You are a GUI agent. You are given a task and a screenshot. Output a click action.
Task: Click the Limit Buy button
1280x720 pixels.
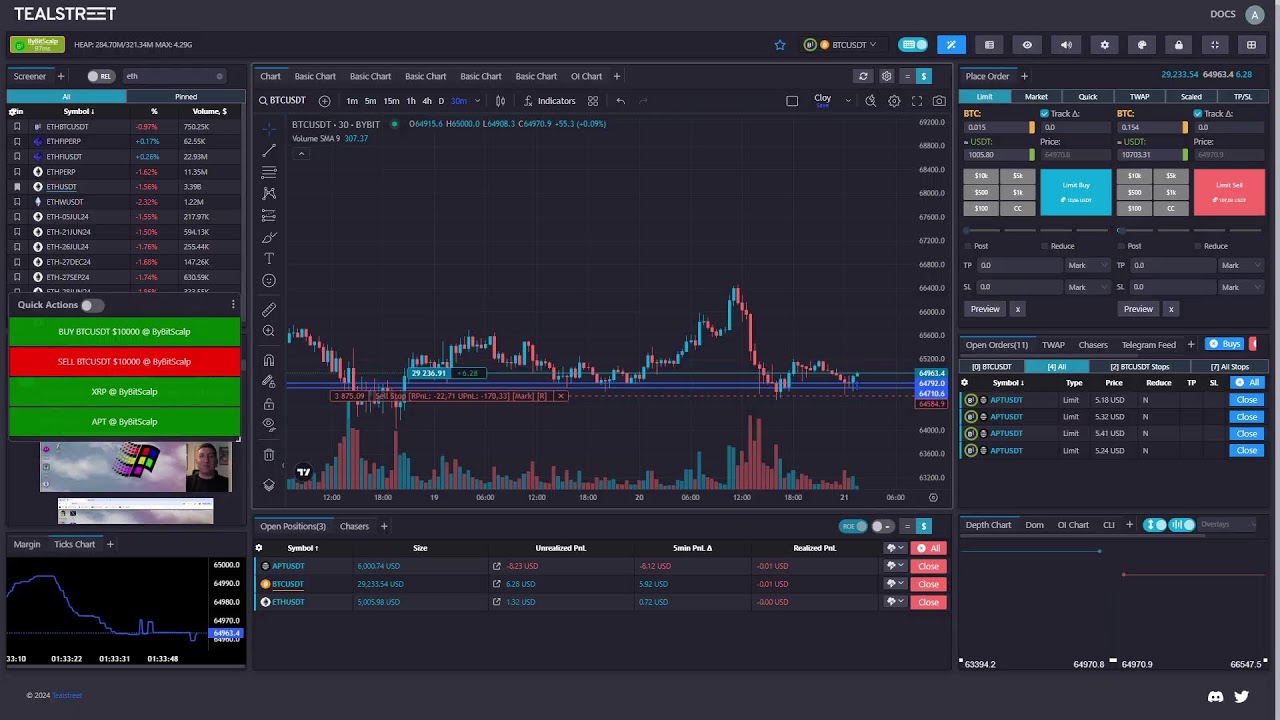click(x=1075, y=192)
